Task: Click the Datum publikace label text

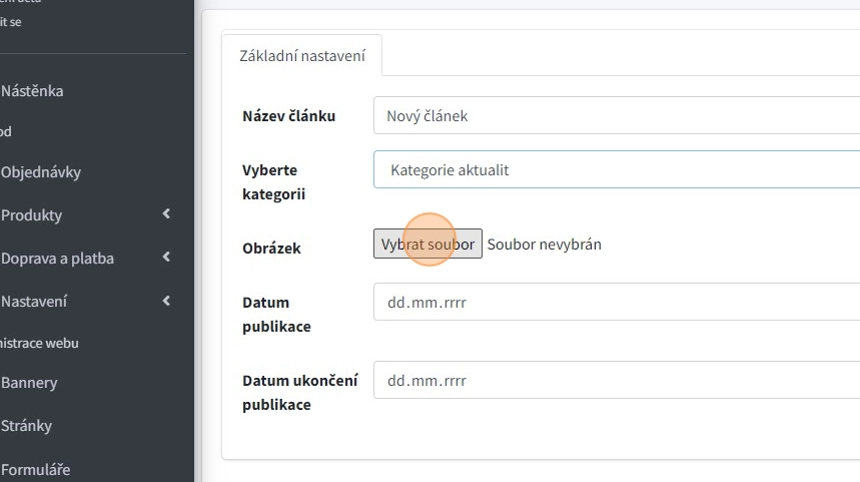Action: tap(276, 314)
